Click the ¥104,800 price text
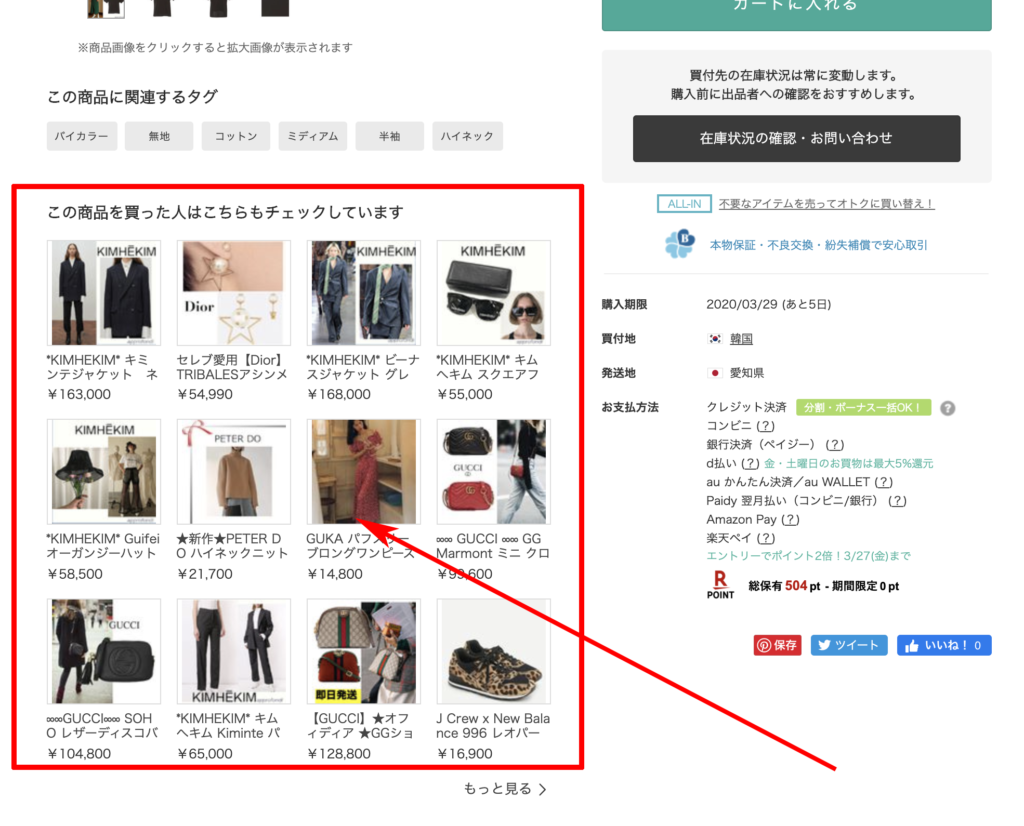Screen dimensions: 1024x826 click(79, 754)
